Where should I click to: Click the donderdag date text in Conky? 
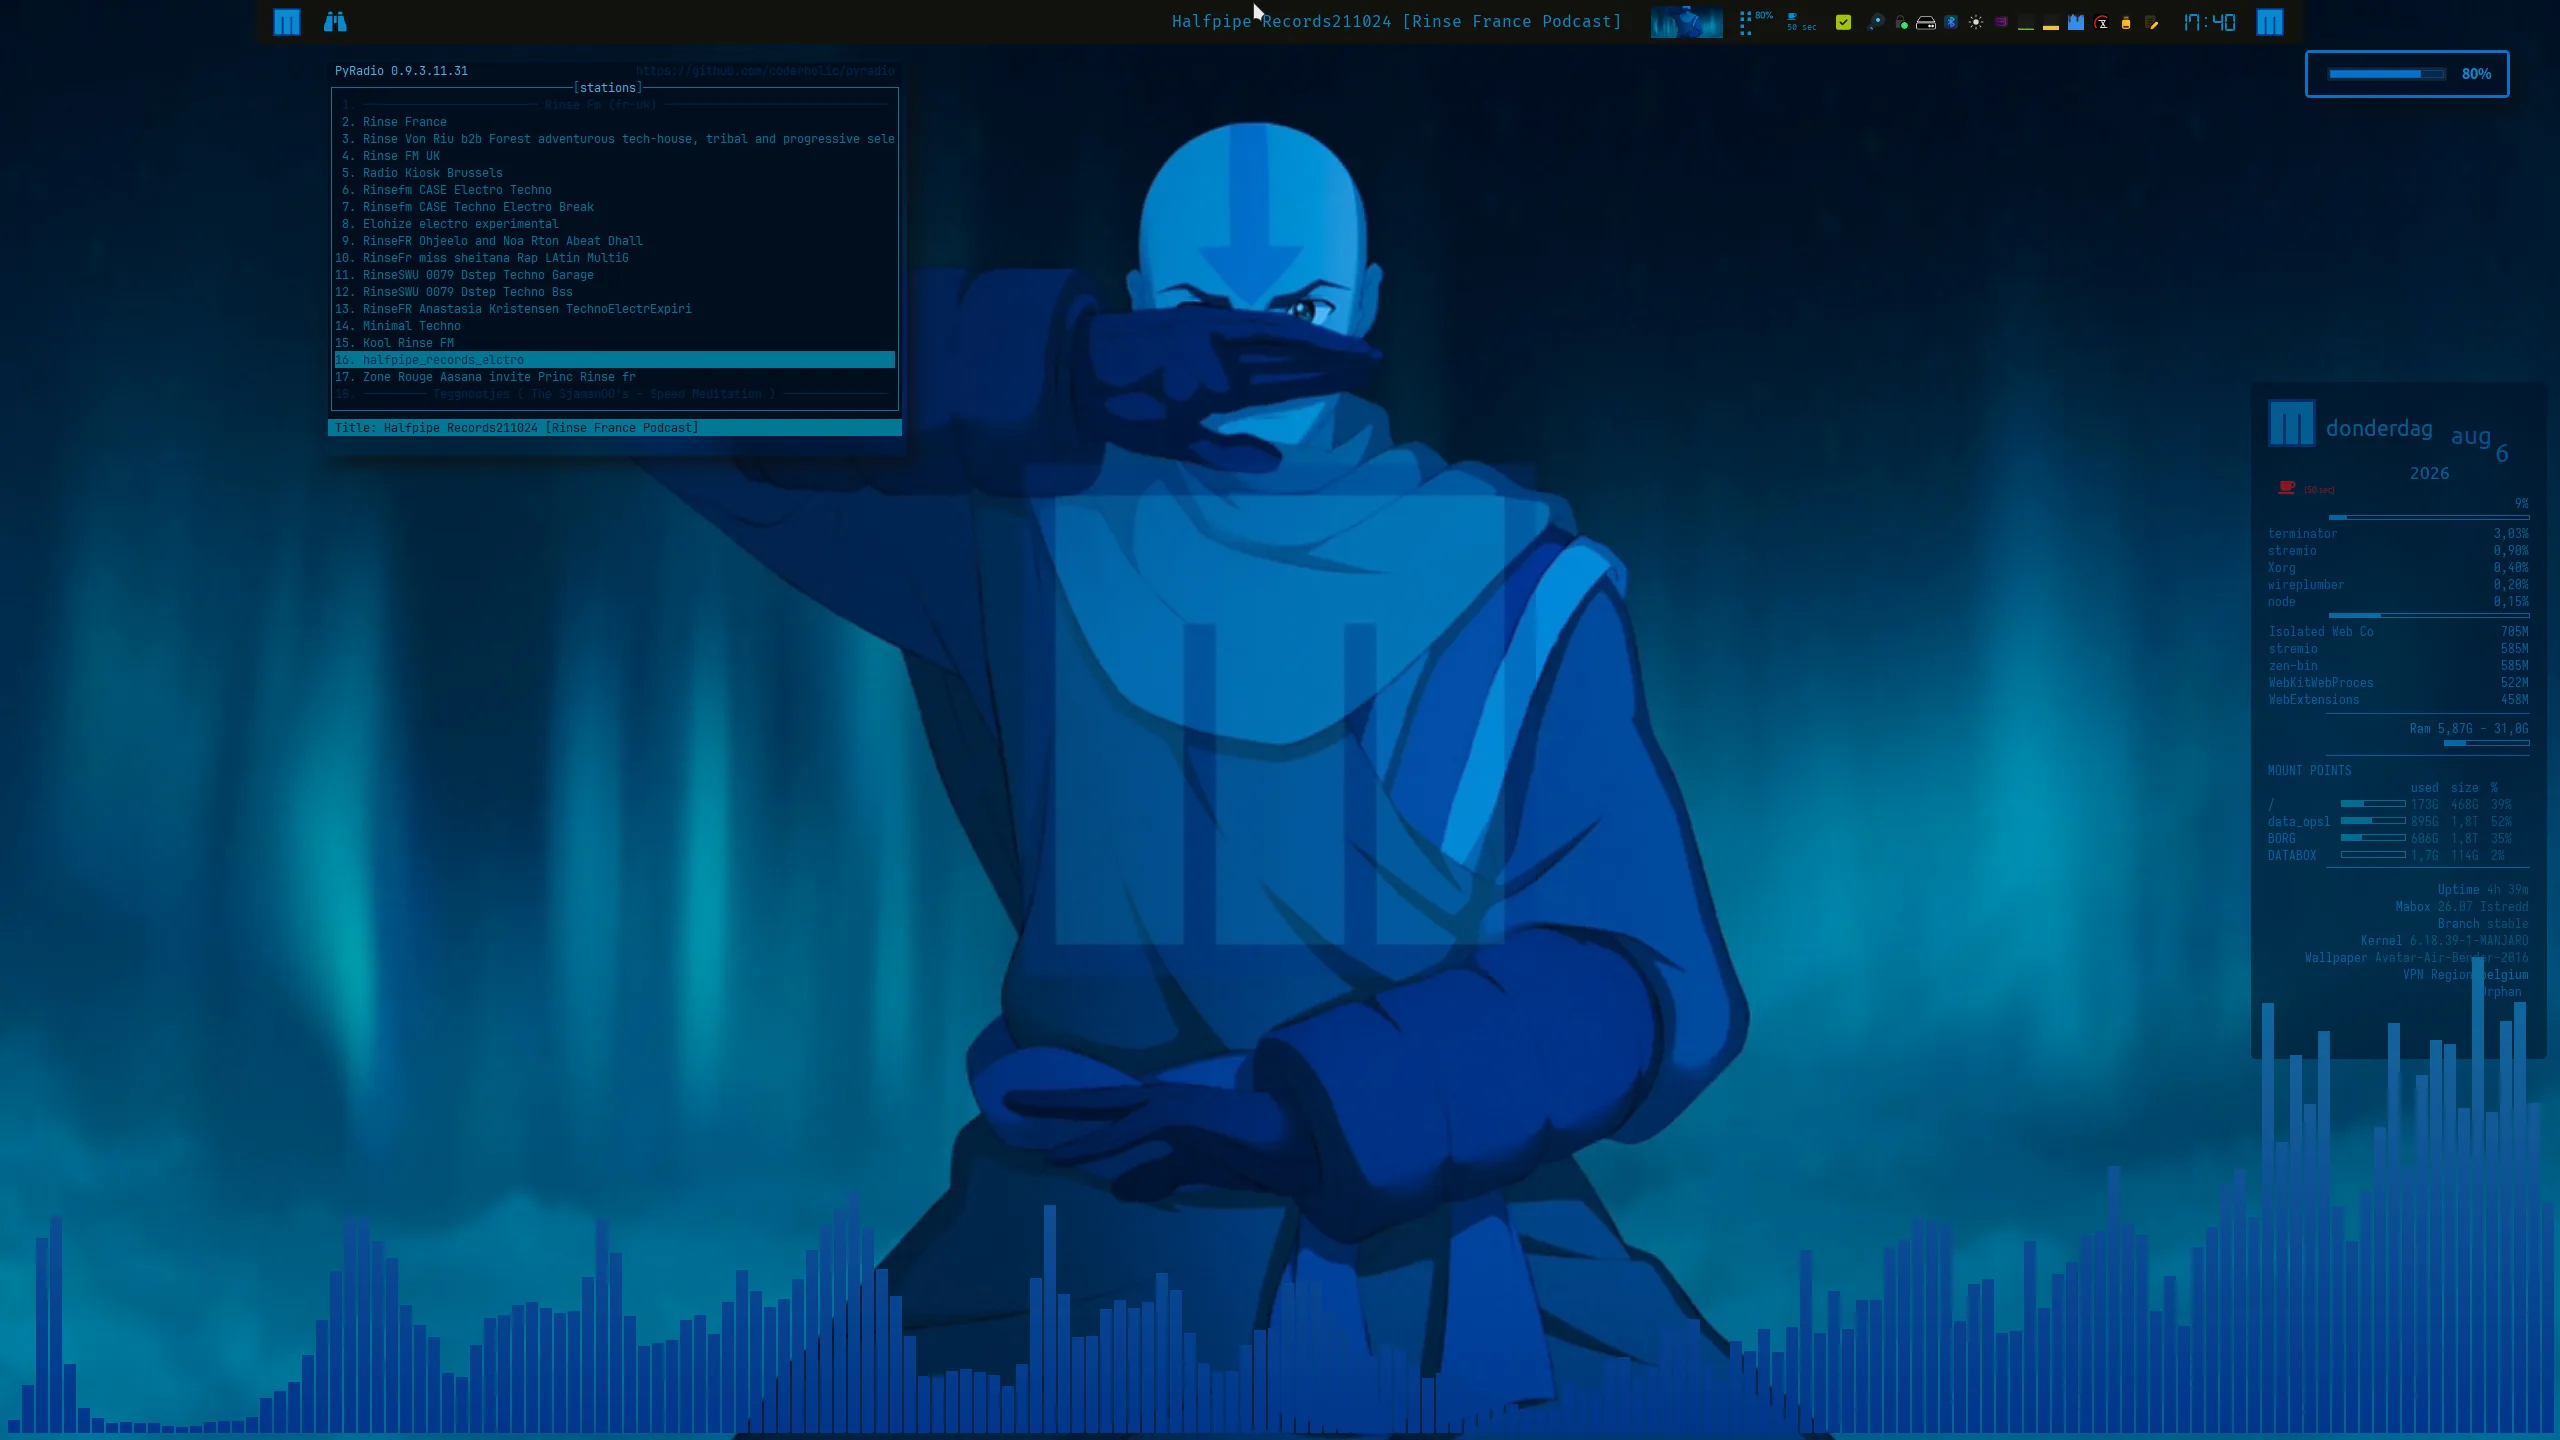coord(2378,429)
